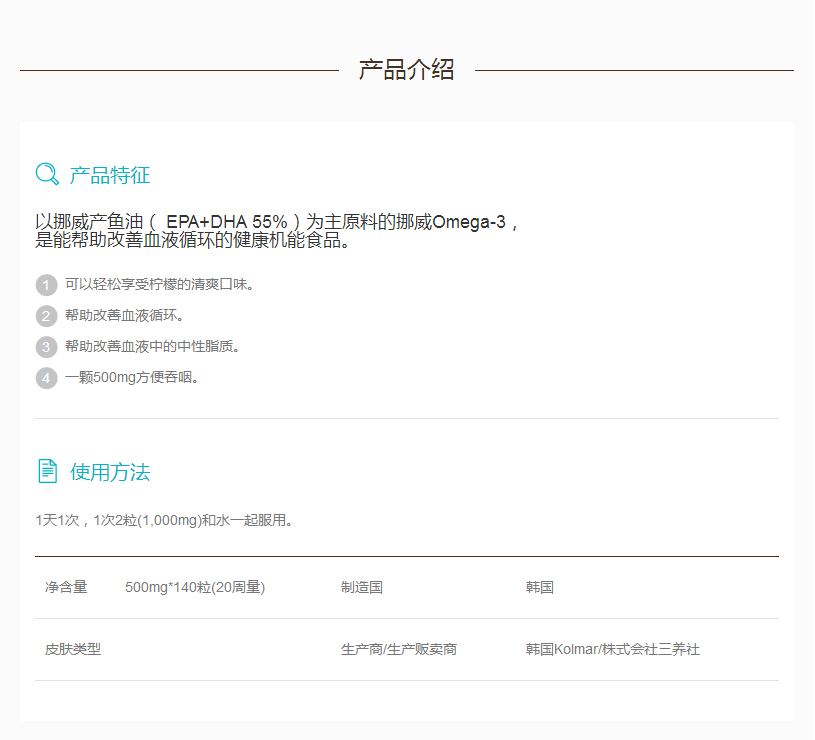Click the 健康机能食品 description line
815x740 pixels.
[x=193, y=241]
